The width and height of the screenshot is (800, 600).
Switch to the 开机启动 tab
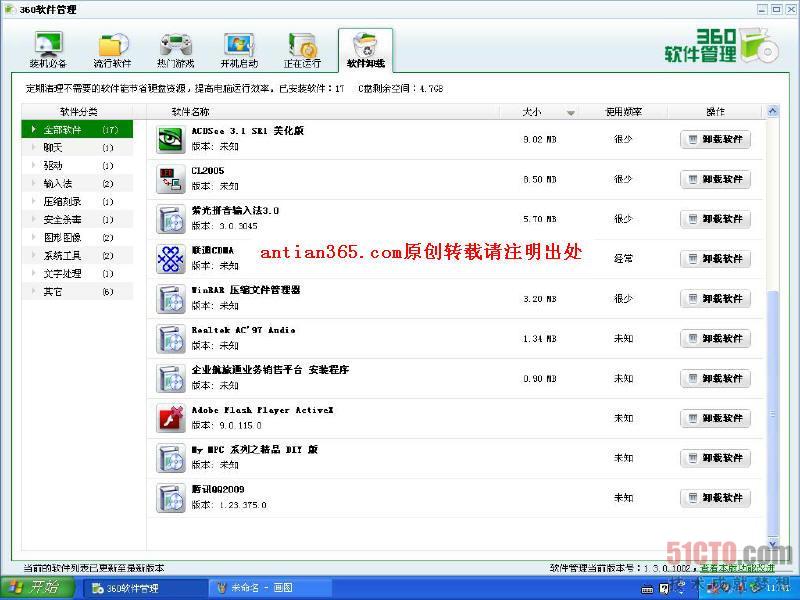point(239,50)
